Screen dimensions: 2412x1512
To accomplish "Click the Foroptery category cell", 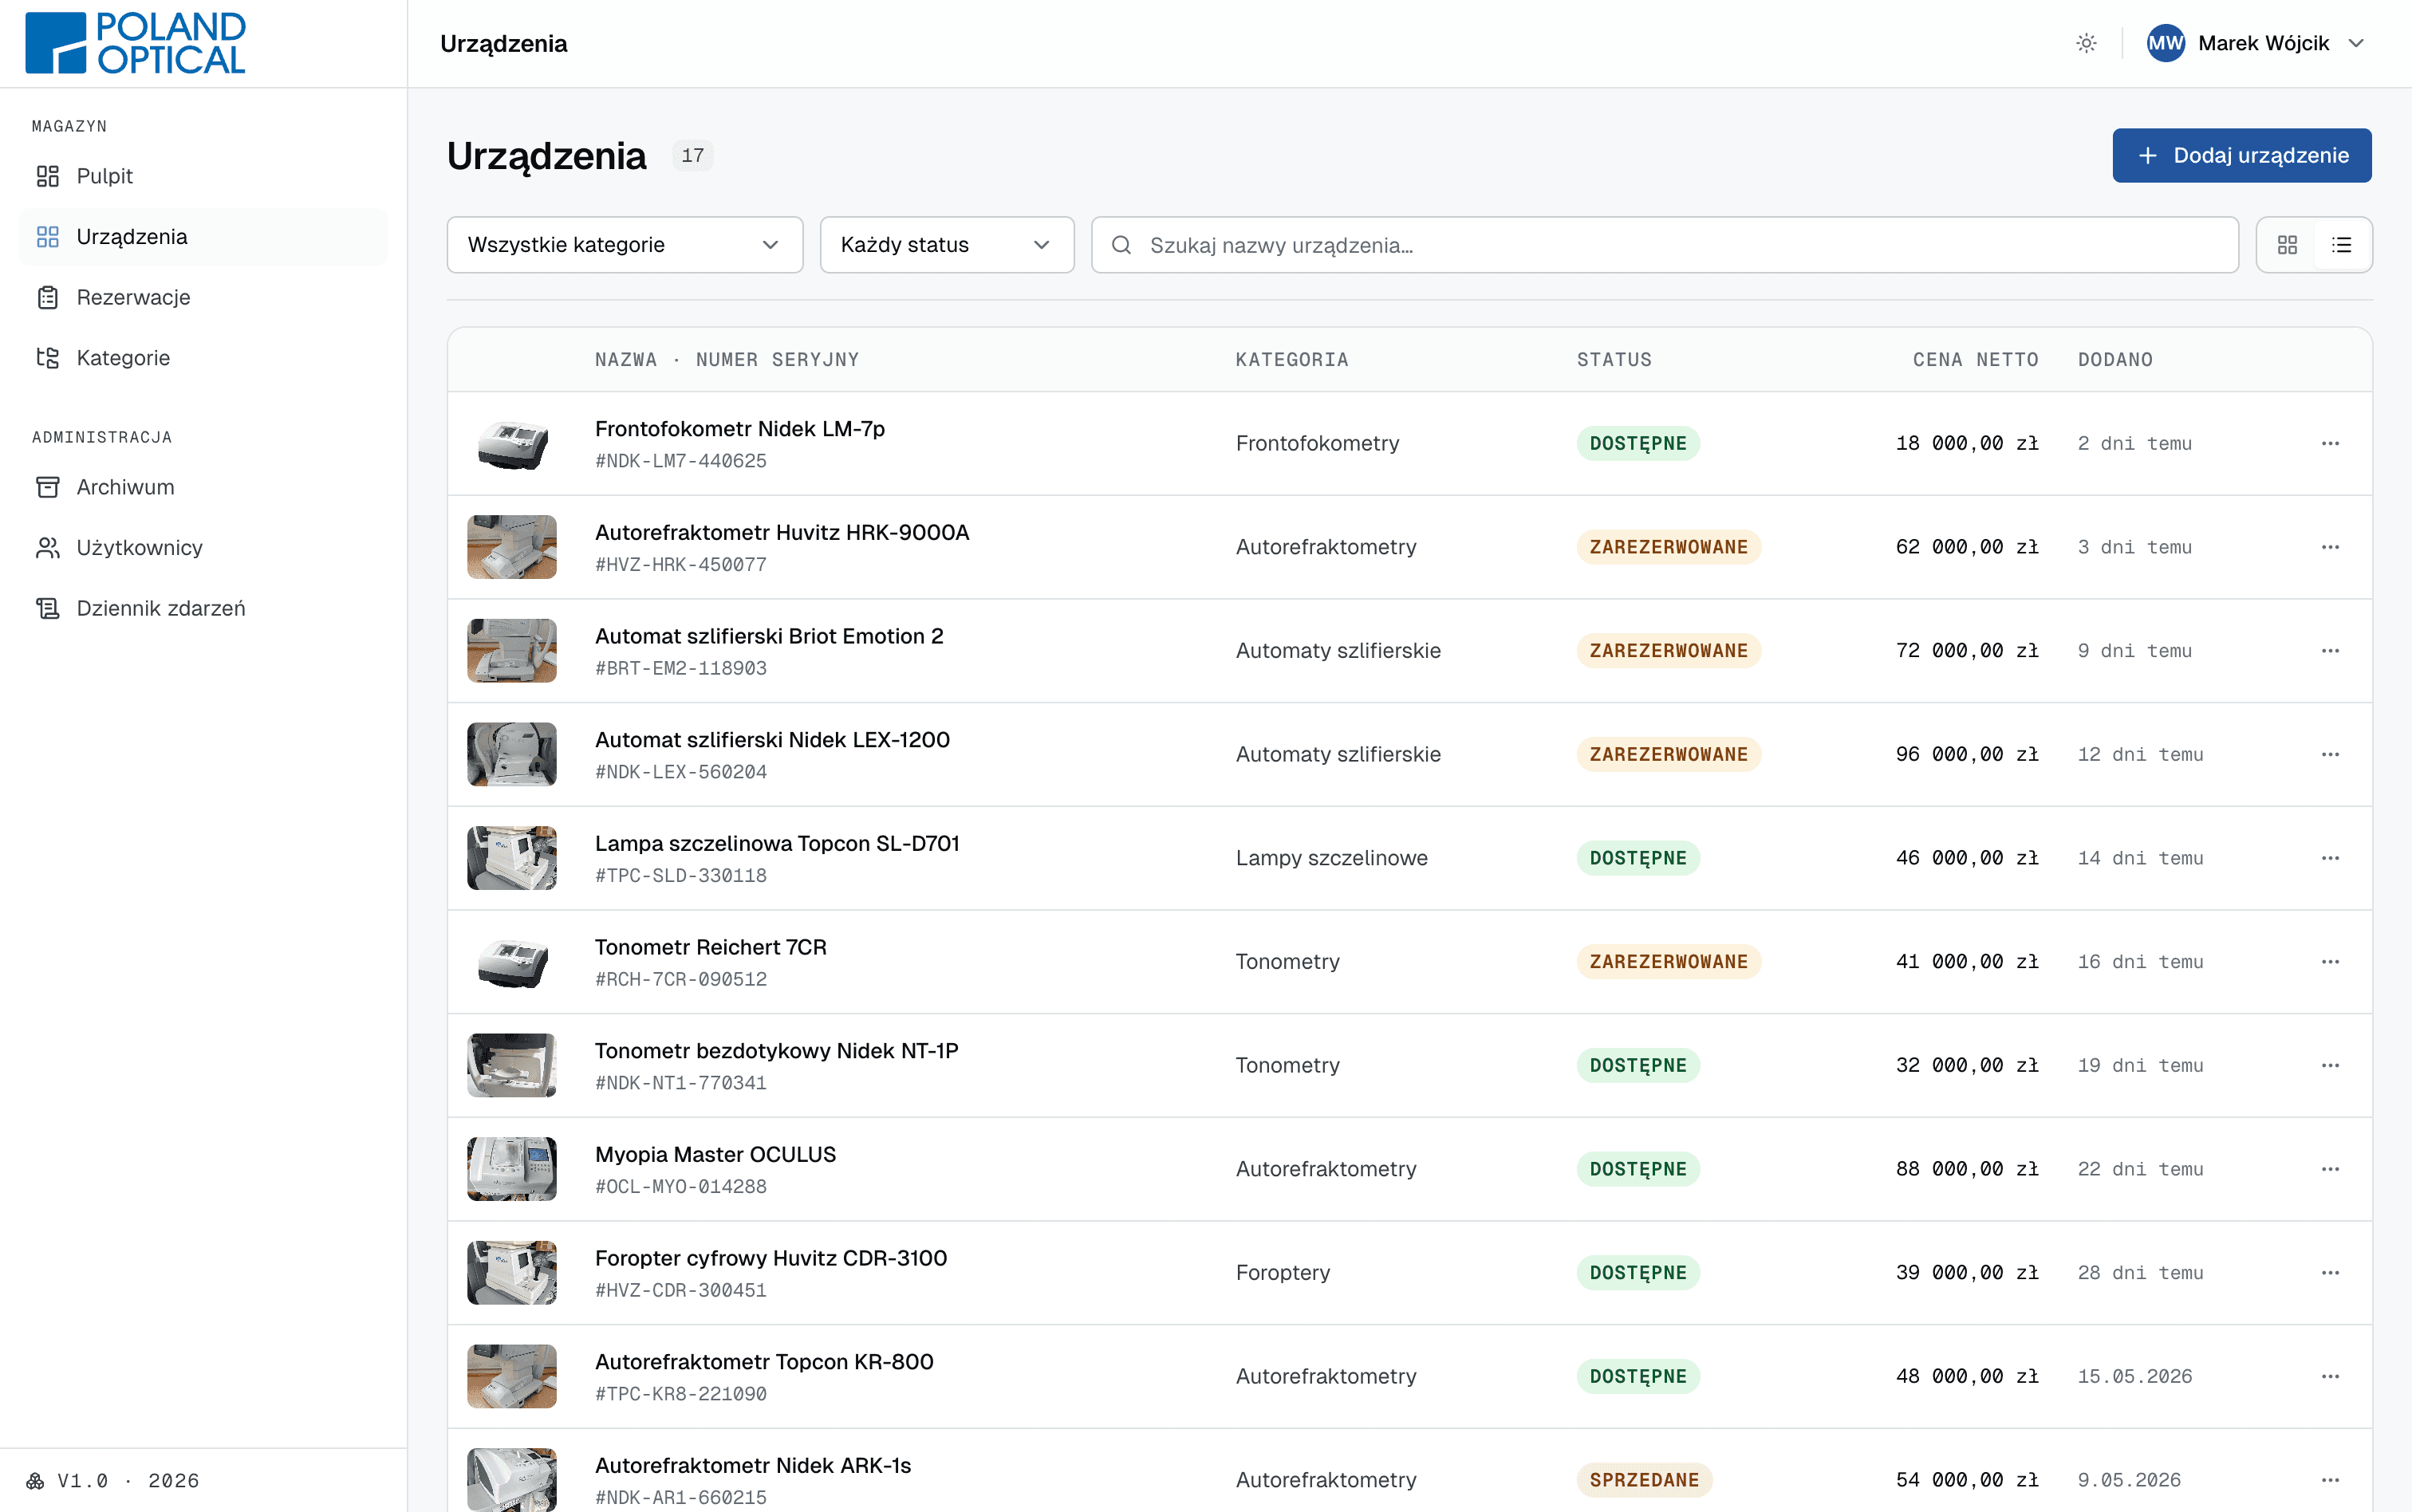I will point(1283,1273).
